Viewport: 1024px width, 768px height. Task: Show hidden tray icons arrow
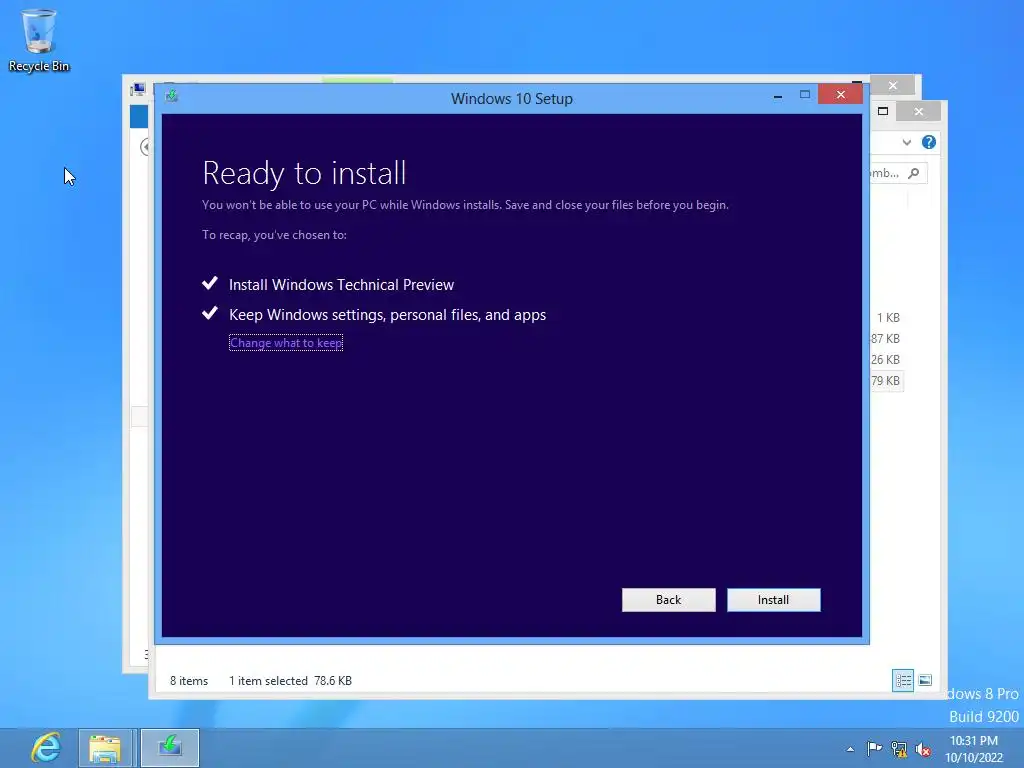coord(850,749)
